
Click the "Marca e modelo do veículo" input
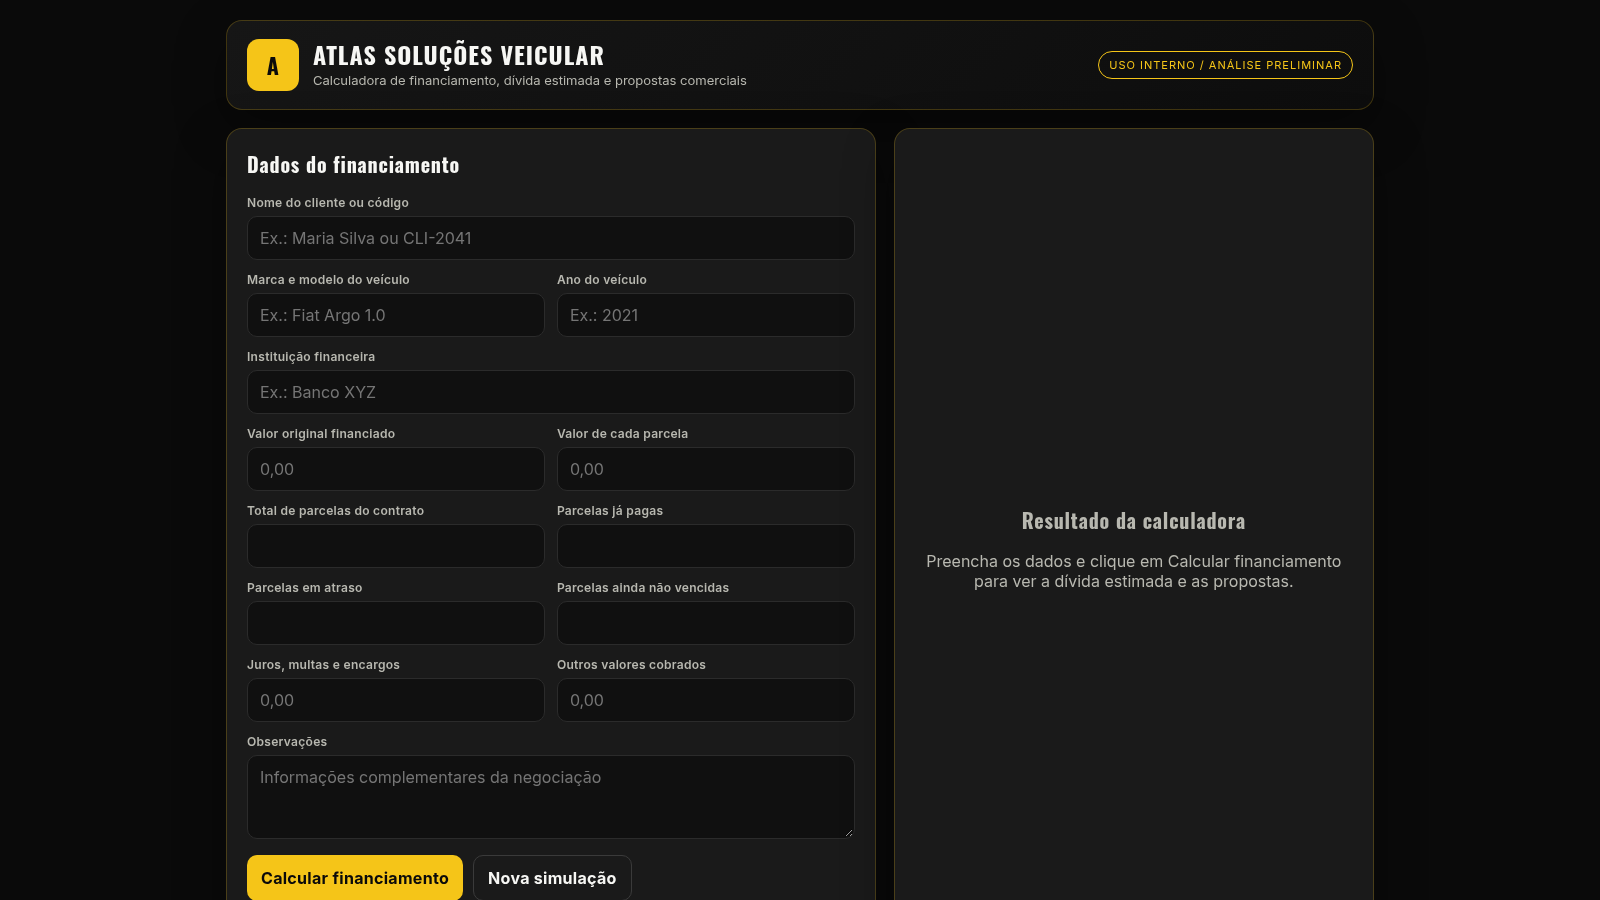point(396,315)
